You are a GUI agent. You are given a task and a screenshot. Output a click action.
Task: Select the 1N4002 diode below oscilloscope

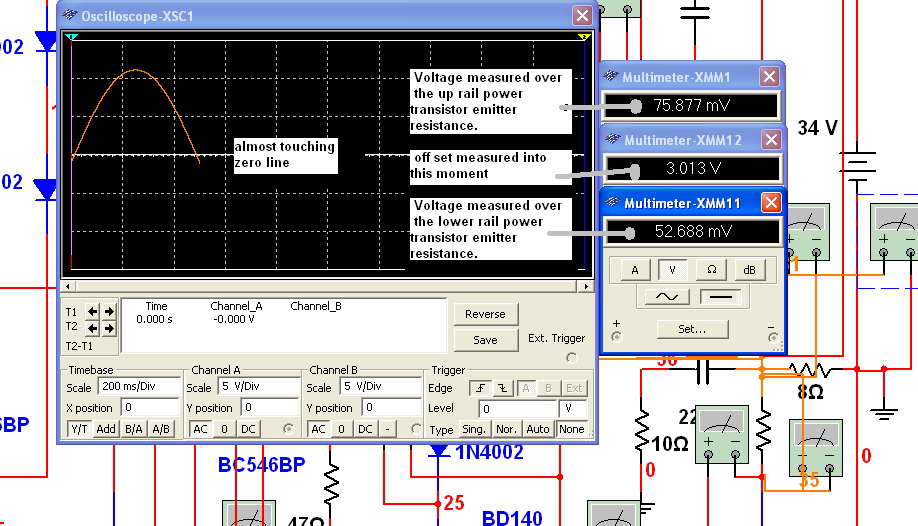point(438,451)
